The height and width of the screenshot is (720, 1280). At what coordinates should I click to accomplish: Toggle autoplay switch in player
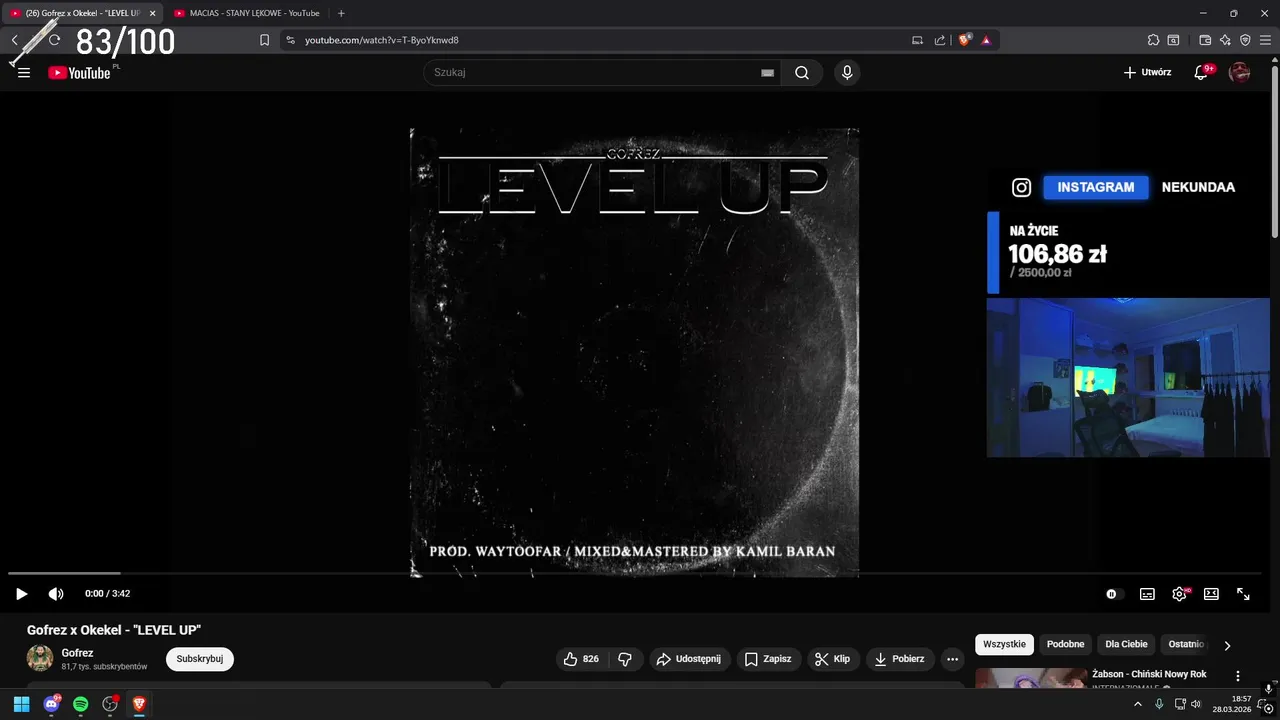click(1113, 594)
